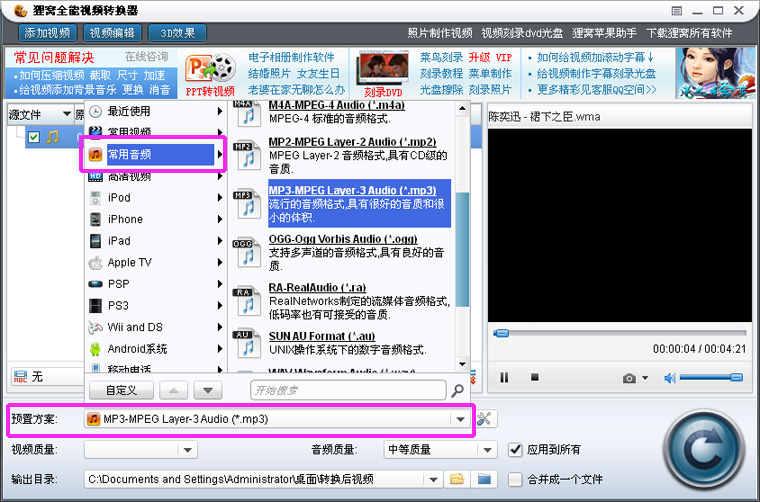Click the 自定义 button
Screen dimensions: 760x502
[x=121, y=391]
